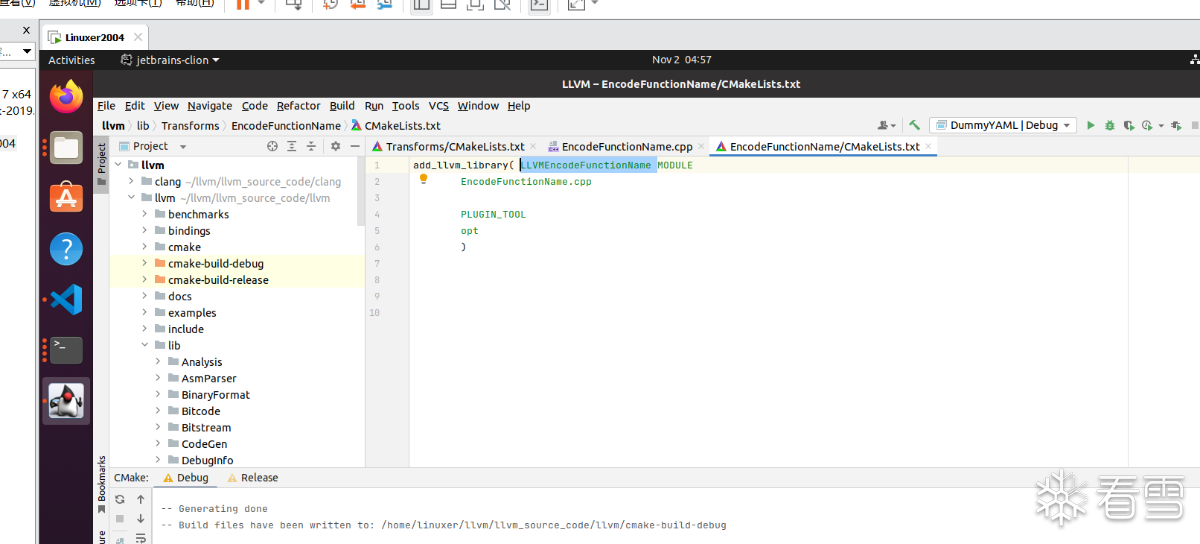The width and height of the screenshot is (1200, 544).
Task: Open Help from the Ubuntu dock
Action: pos(66,248)
